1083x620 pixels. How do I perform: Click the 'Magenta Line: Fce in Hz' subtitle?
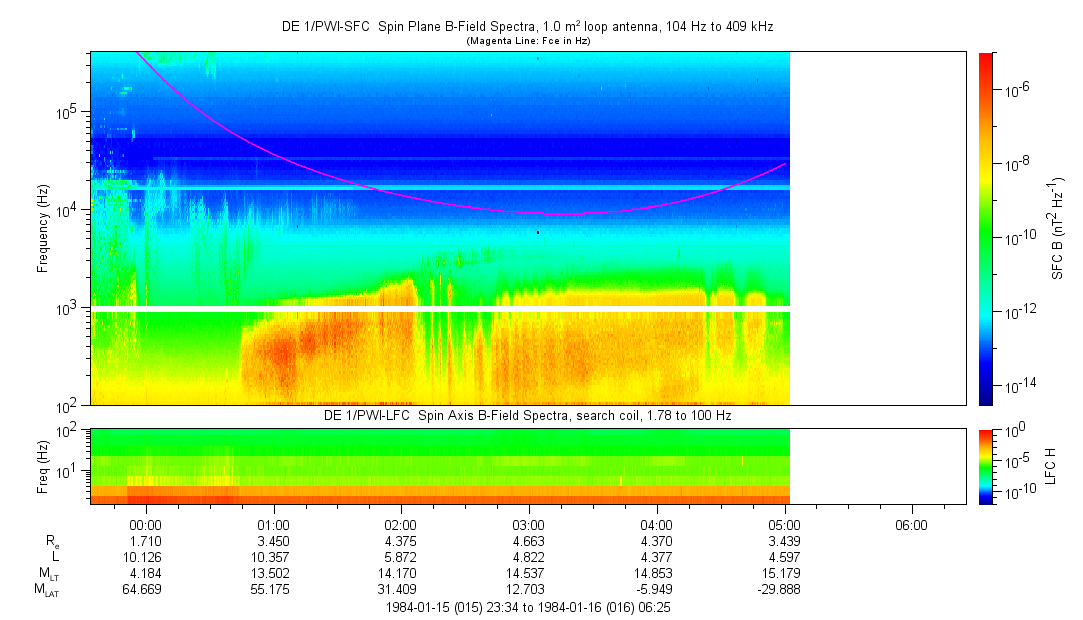point(527,41)
